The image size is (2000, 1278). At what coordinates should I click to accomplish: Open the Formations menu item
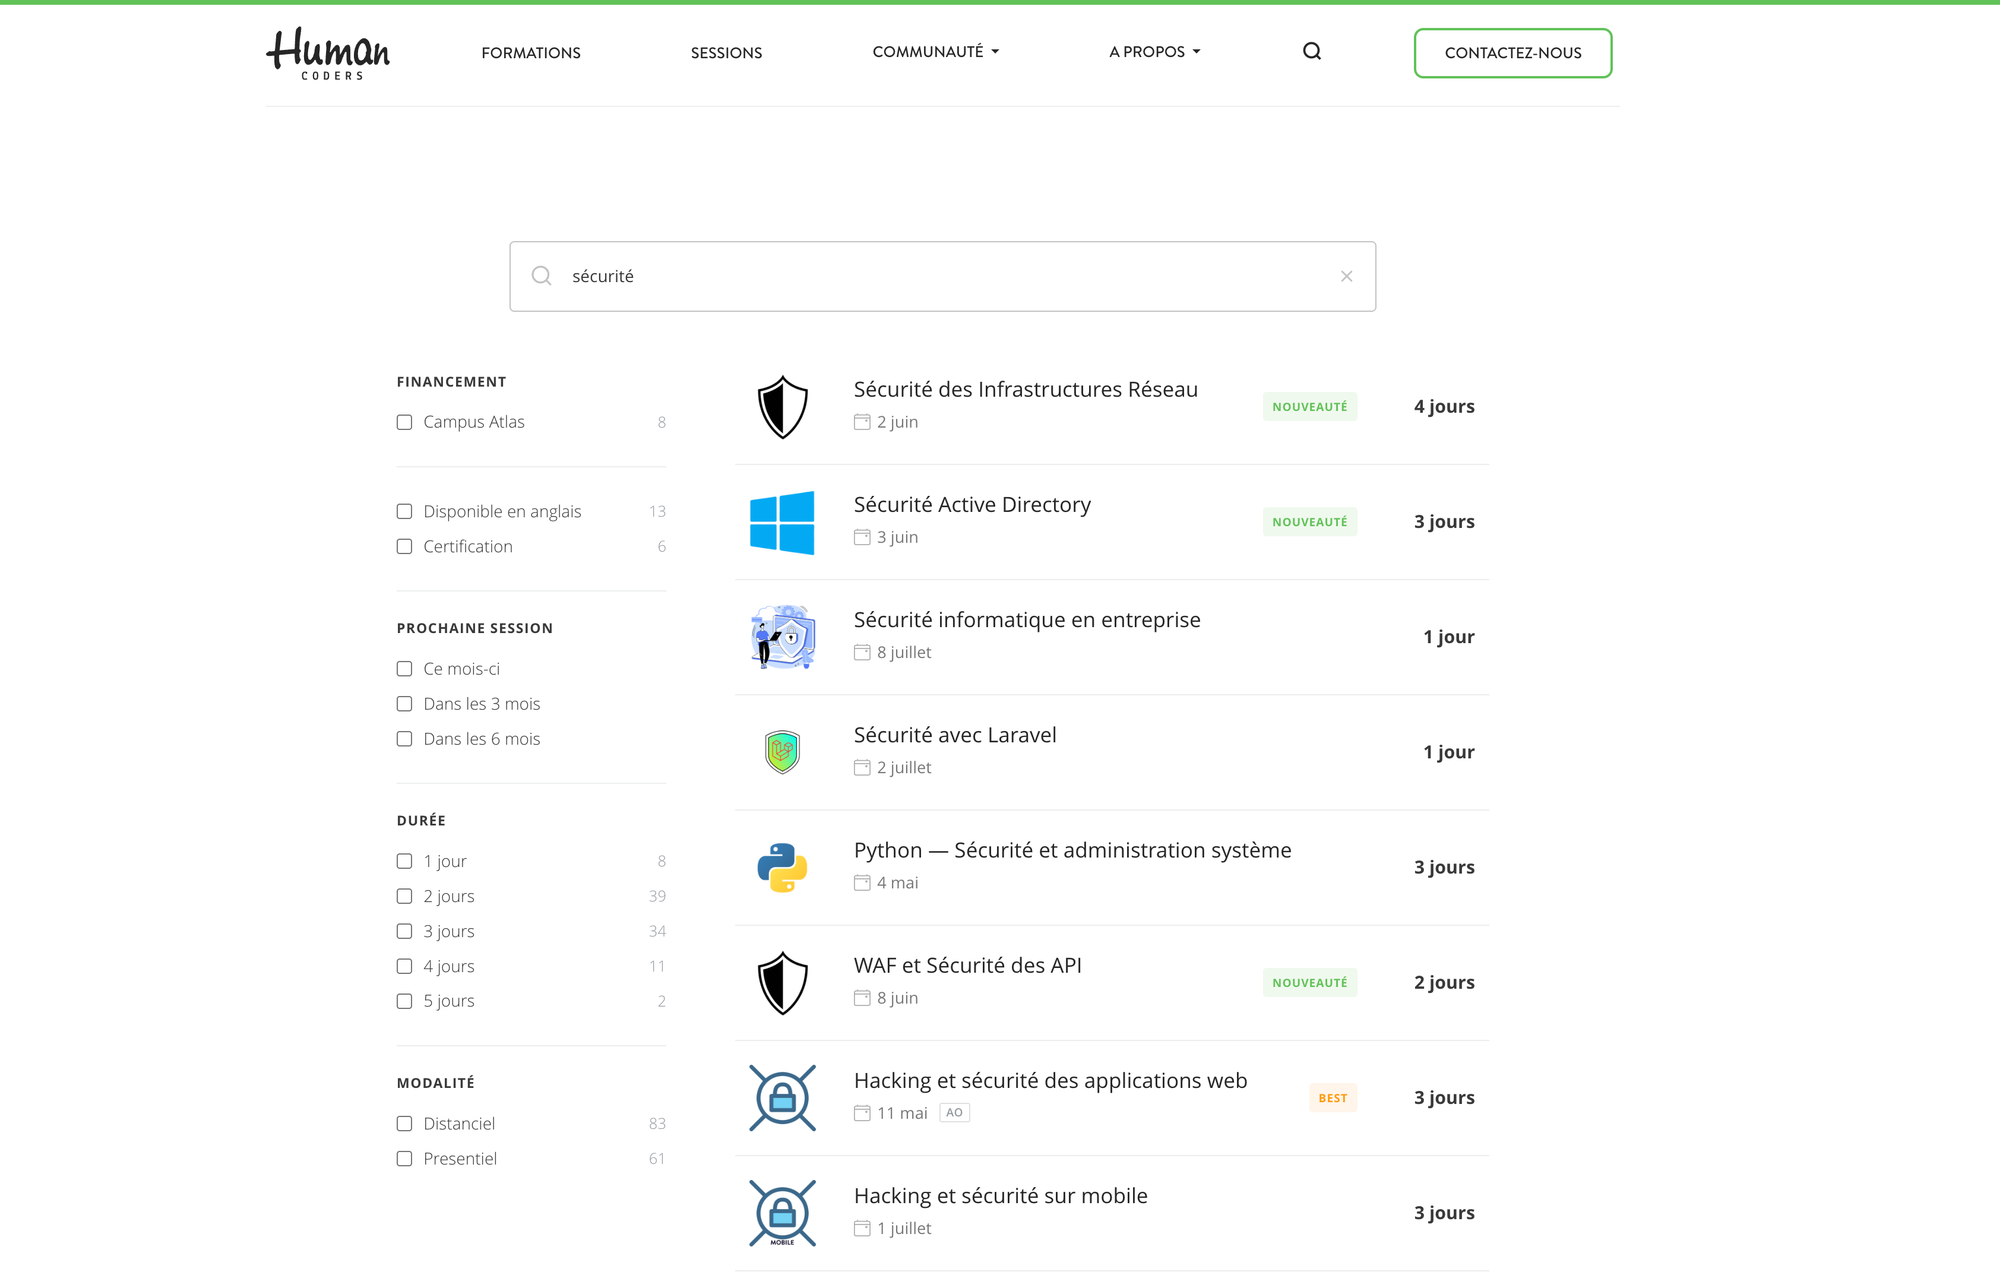click(531, 53)
